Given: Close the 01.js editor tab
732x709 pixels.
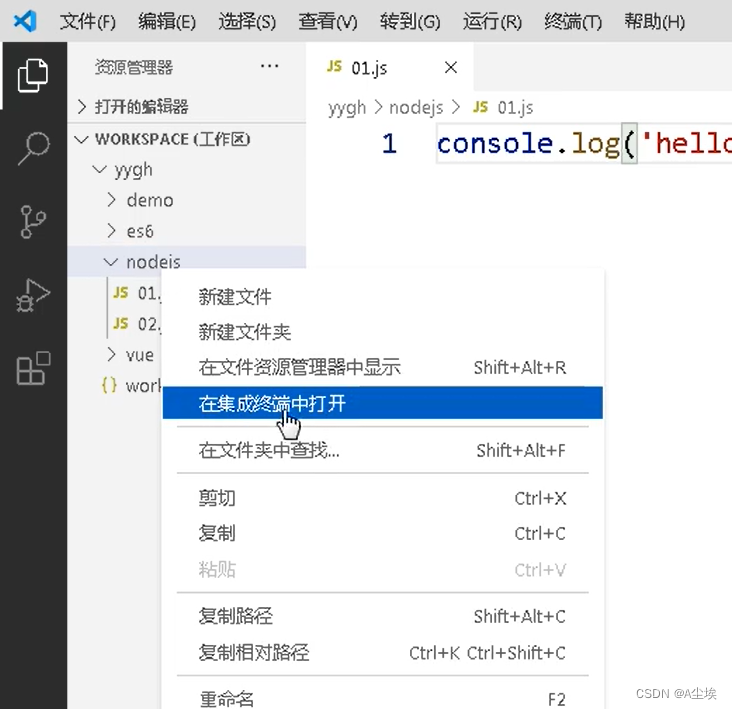Looking at the screenshot, I should (450, 68).
